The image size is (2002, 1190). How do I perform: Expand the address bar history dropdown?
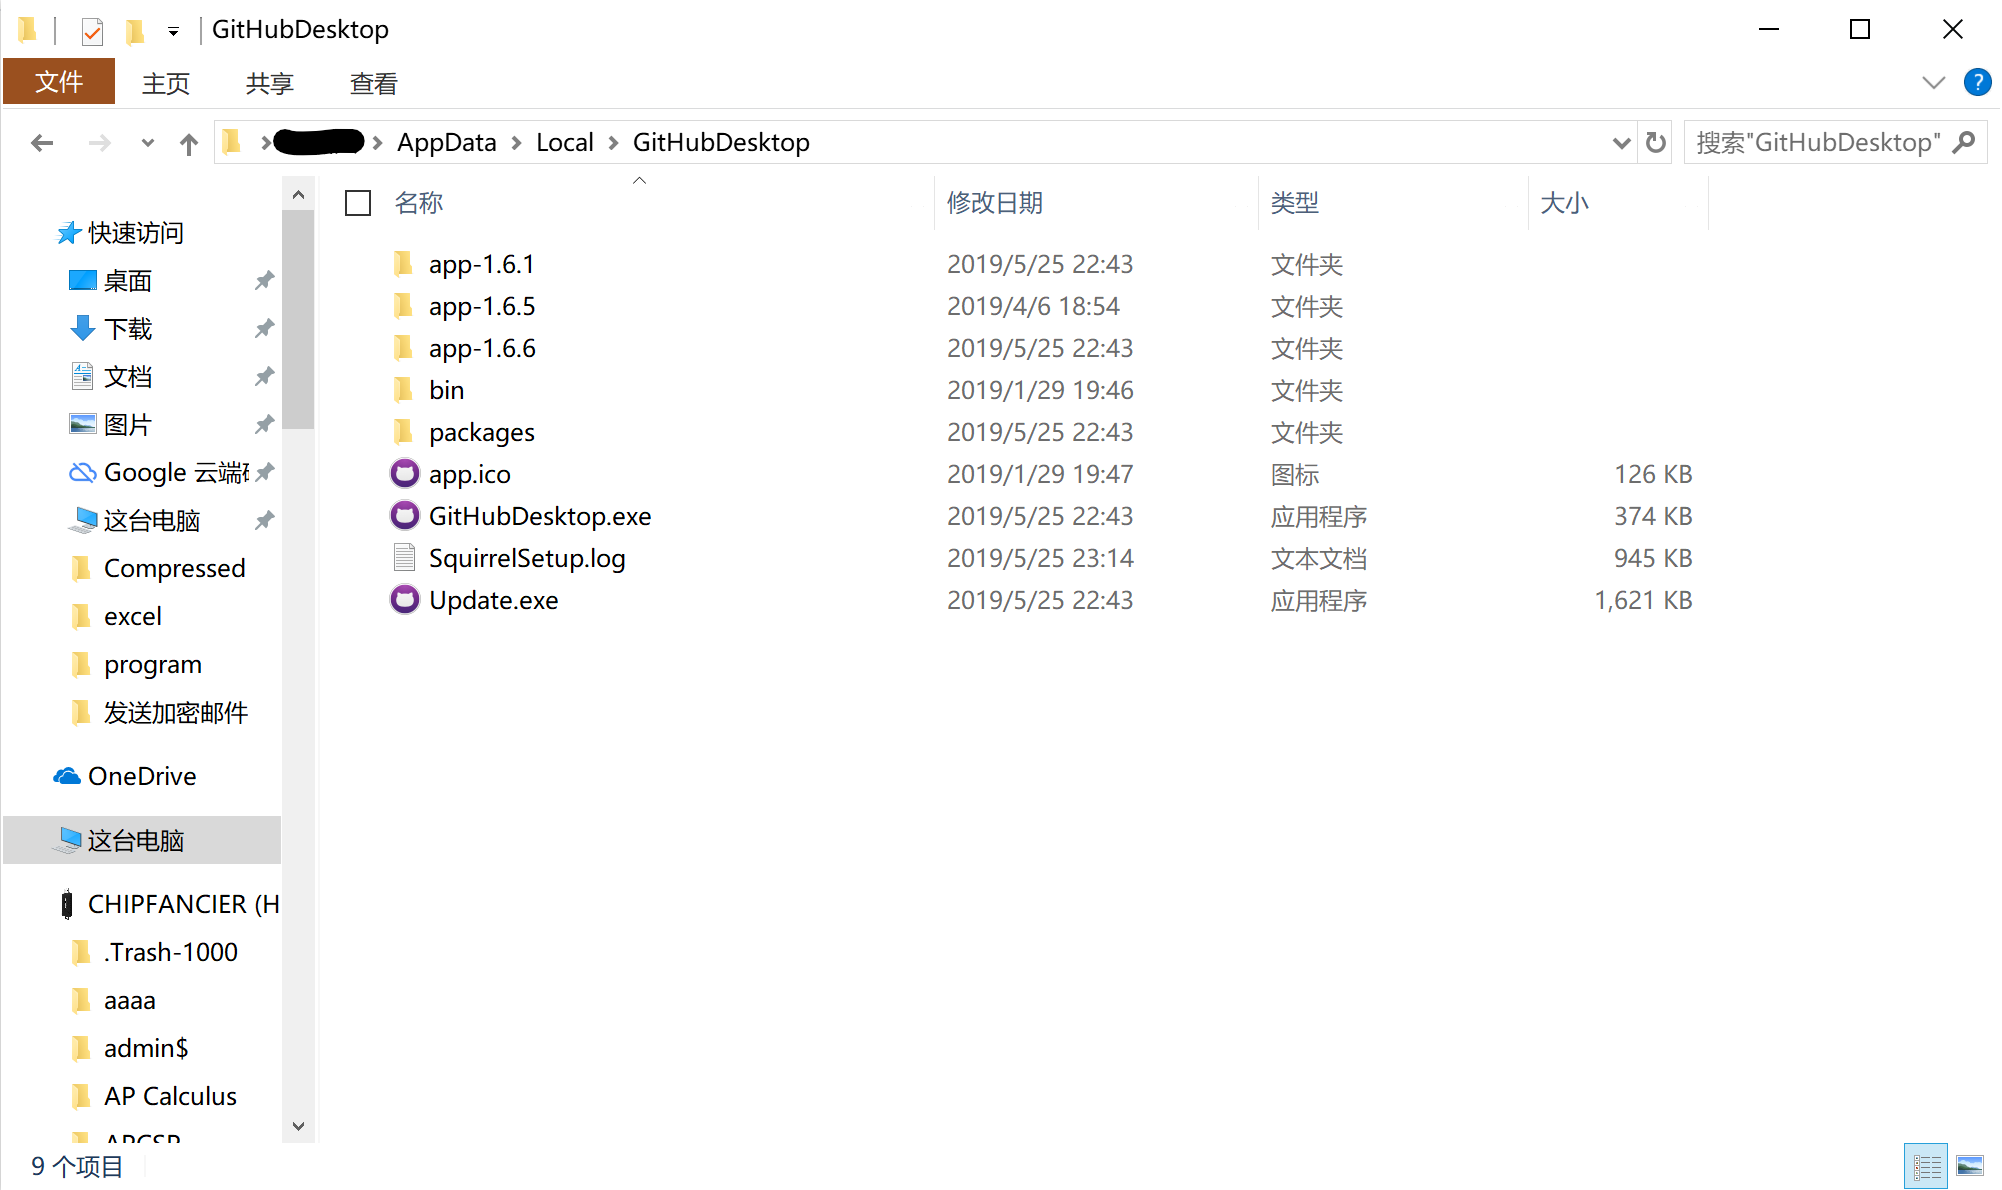click(1621, 142)
